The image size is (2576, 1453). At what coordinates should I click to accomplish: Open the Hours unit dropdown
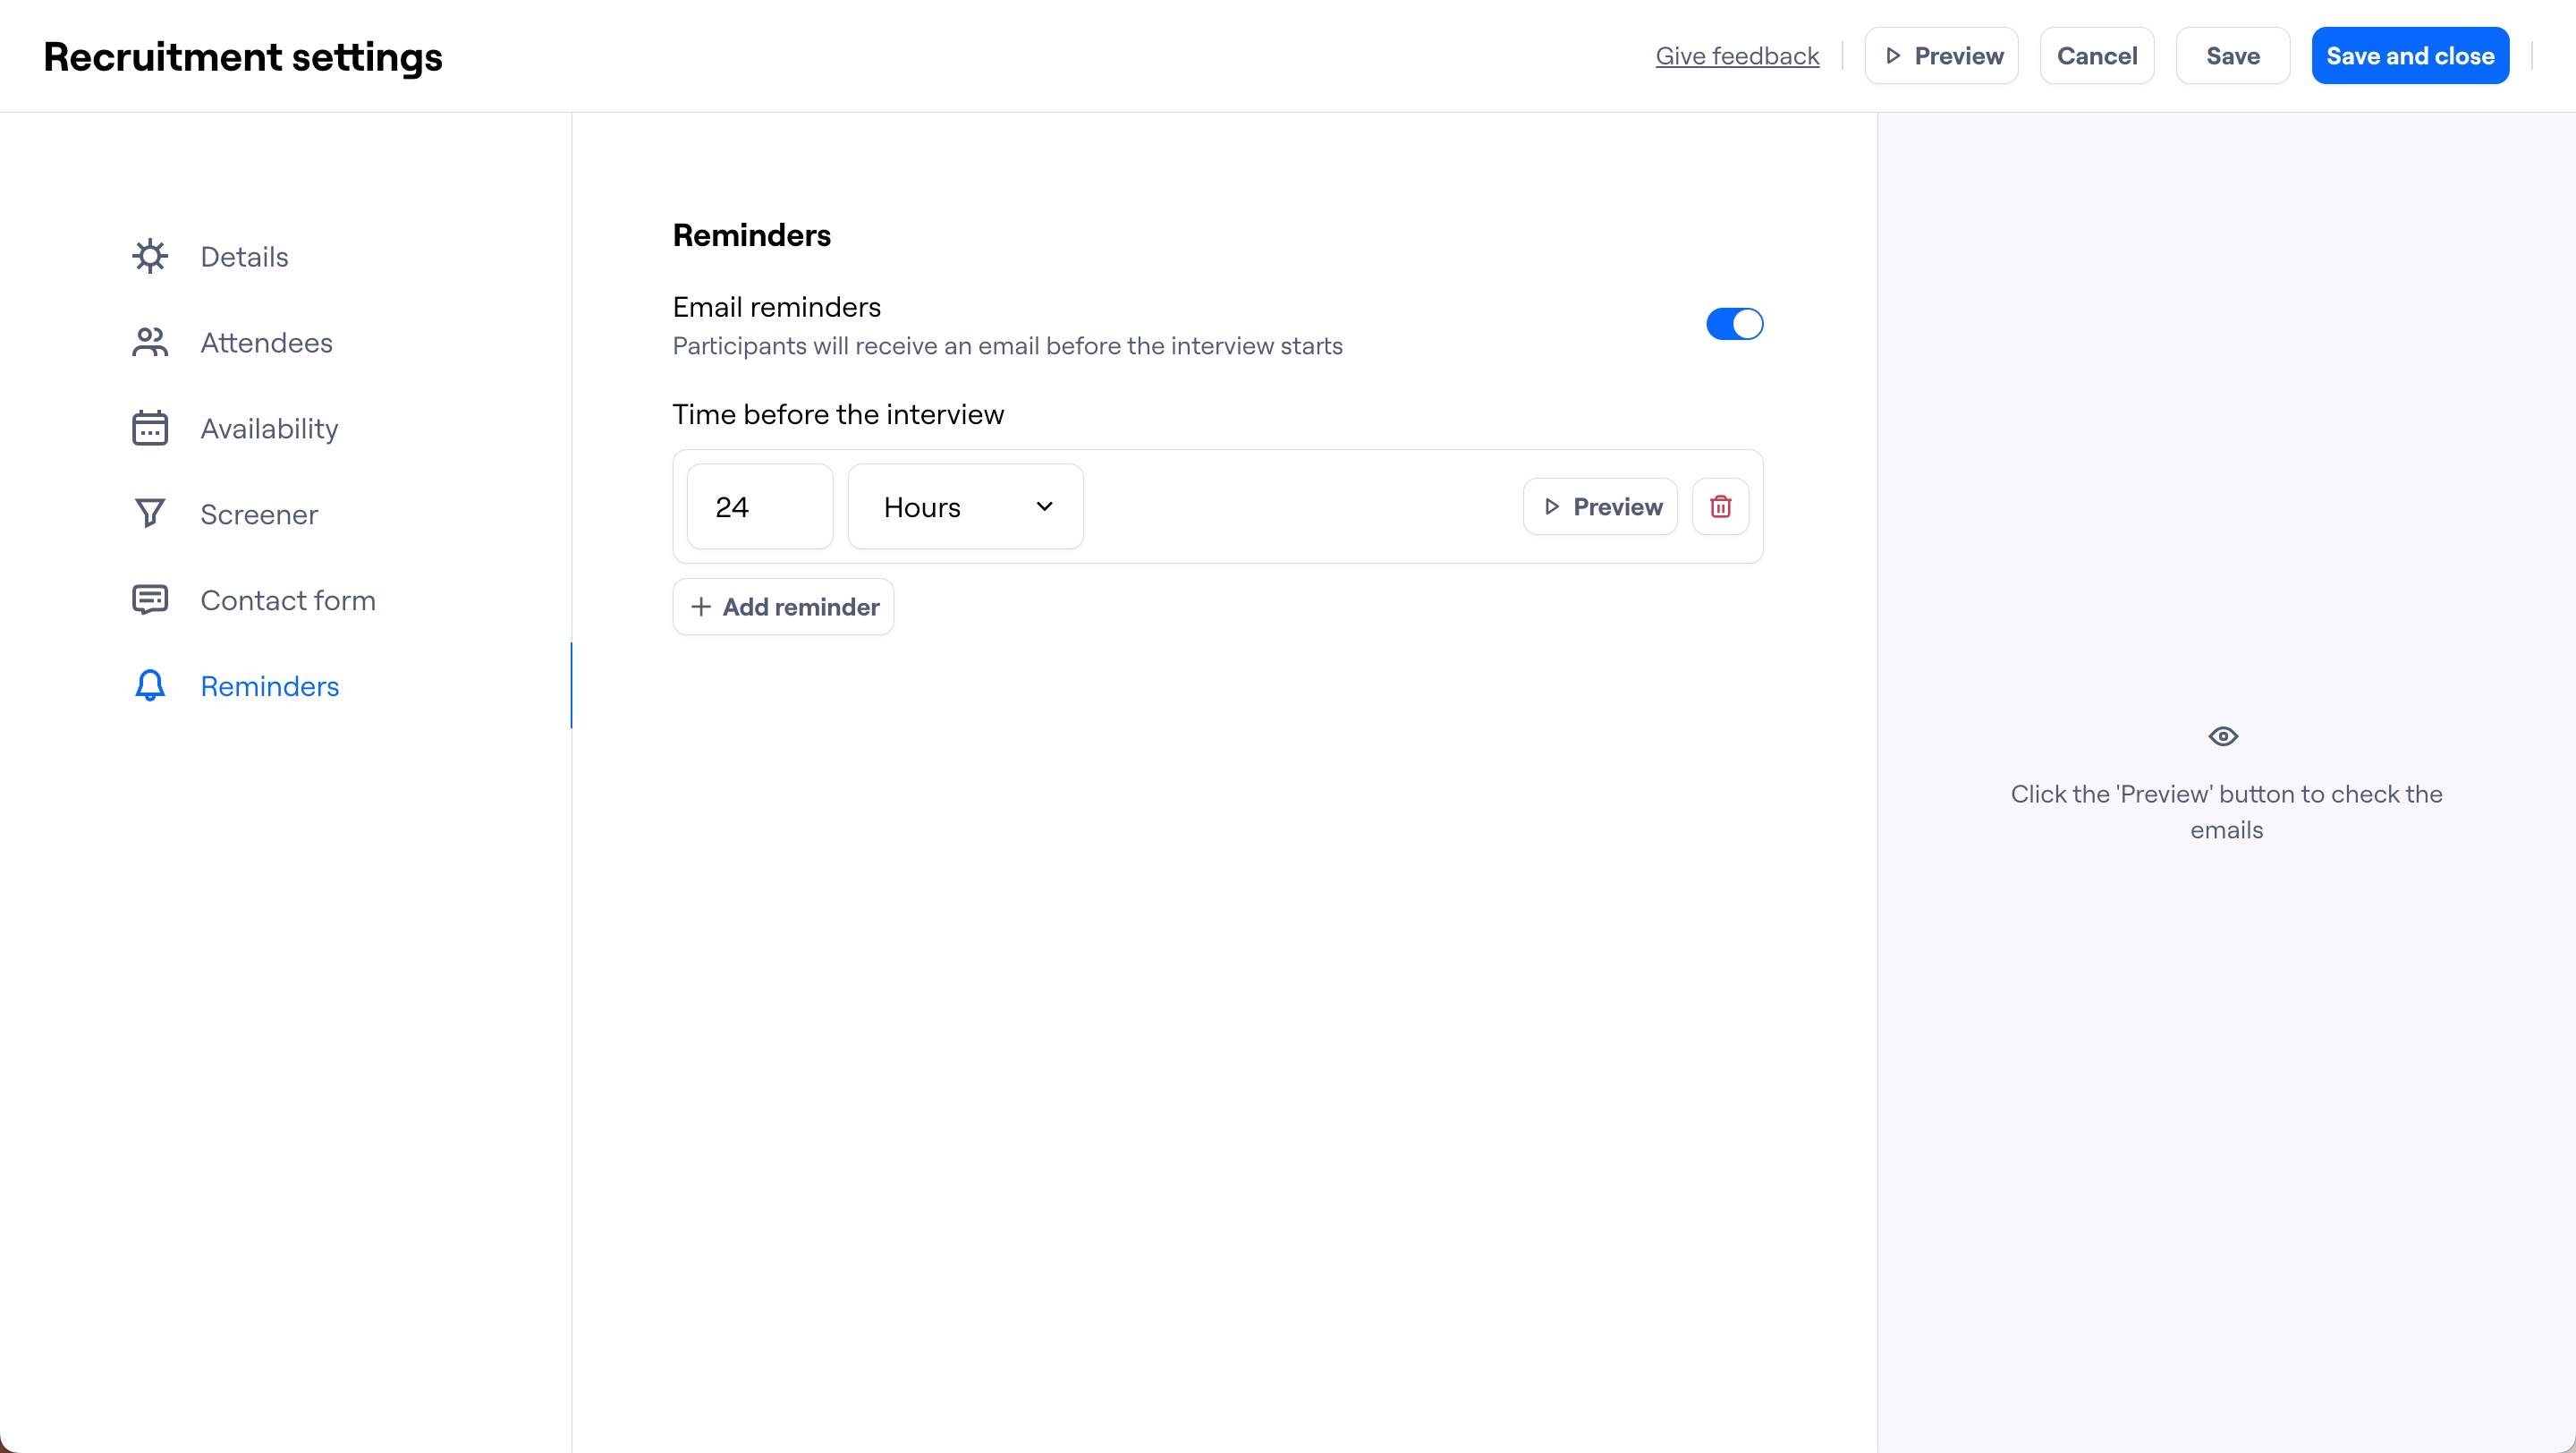tap(965, 507)
